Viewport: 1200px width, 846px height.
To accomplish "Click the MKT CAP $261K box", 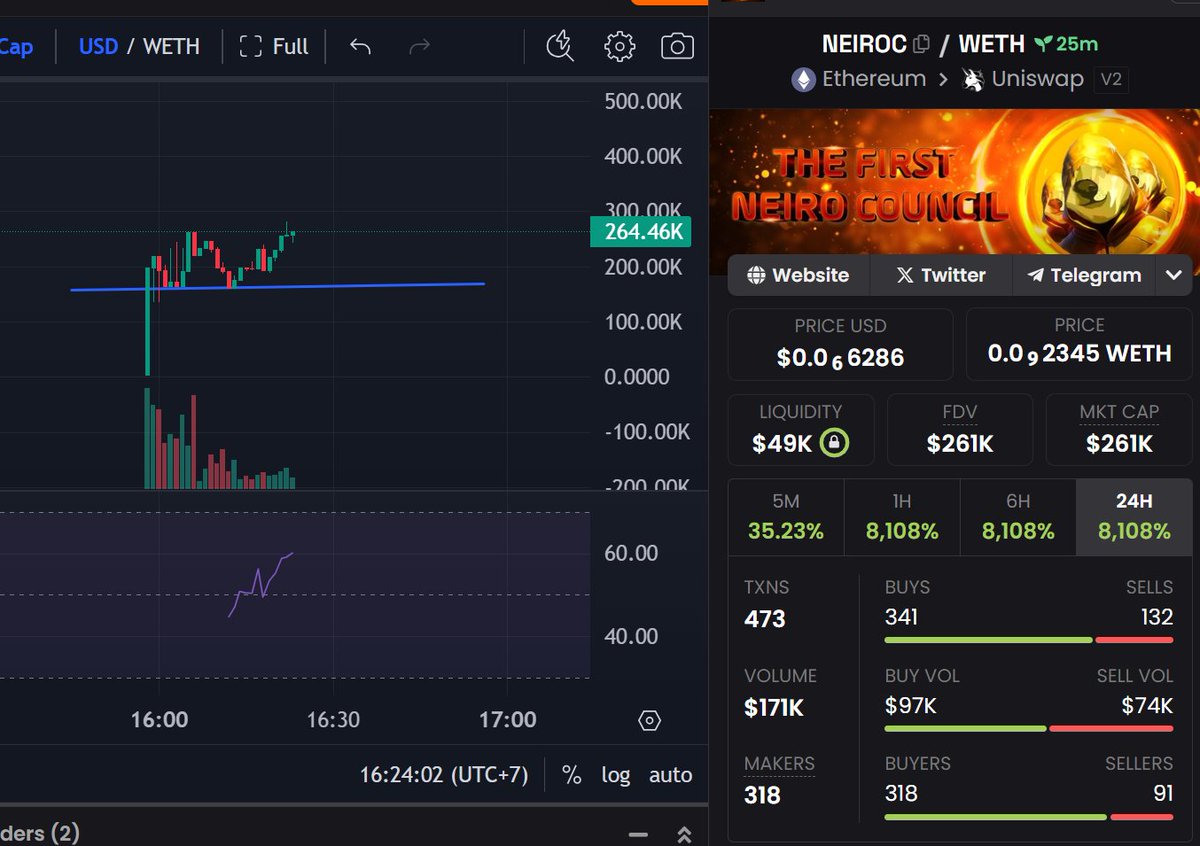I will click(x=1119, y=430).
